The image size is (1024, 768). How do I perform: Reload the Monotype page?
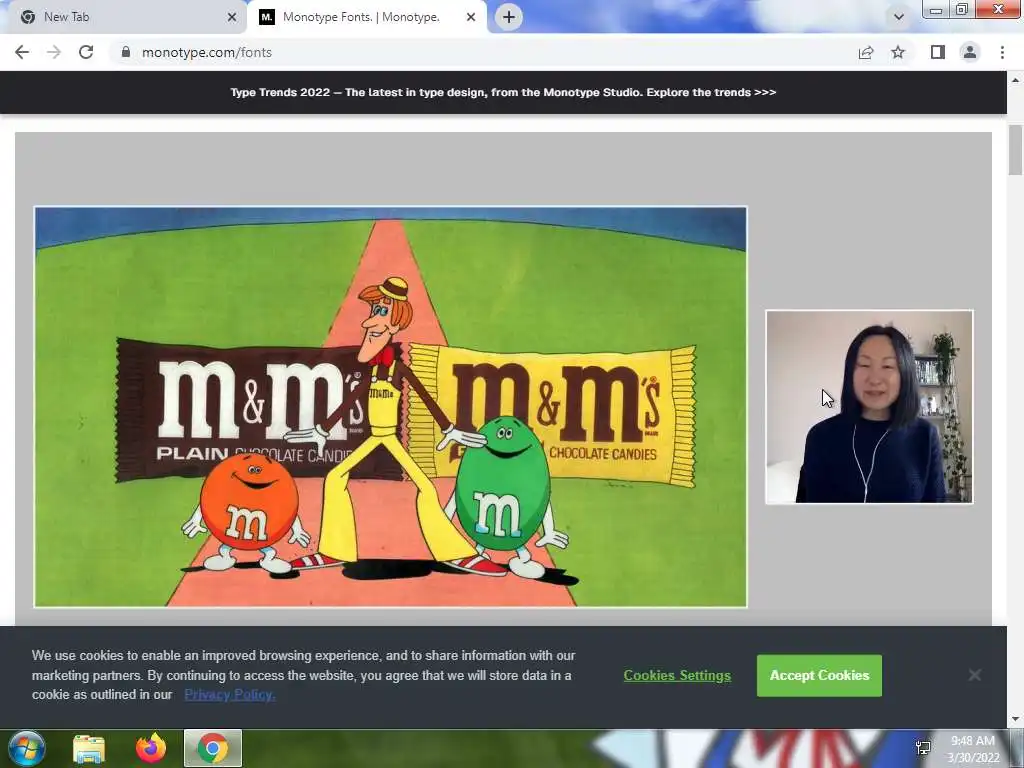(86, 52)
